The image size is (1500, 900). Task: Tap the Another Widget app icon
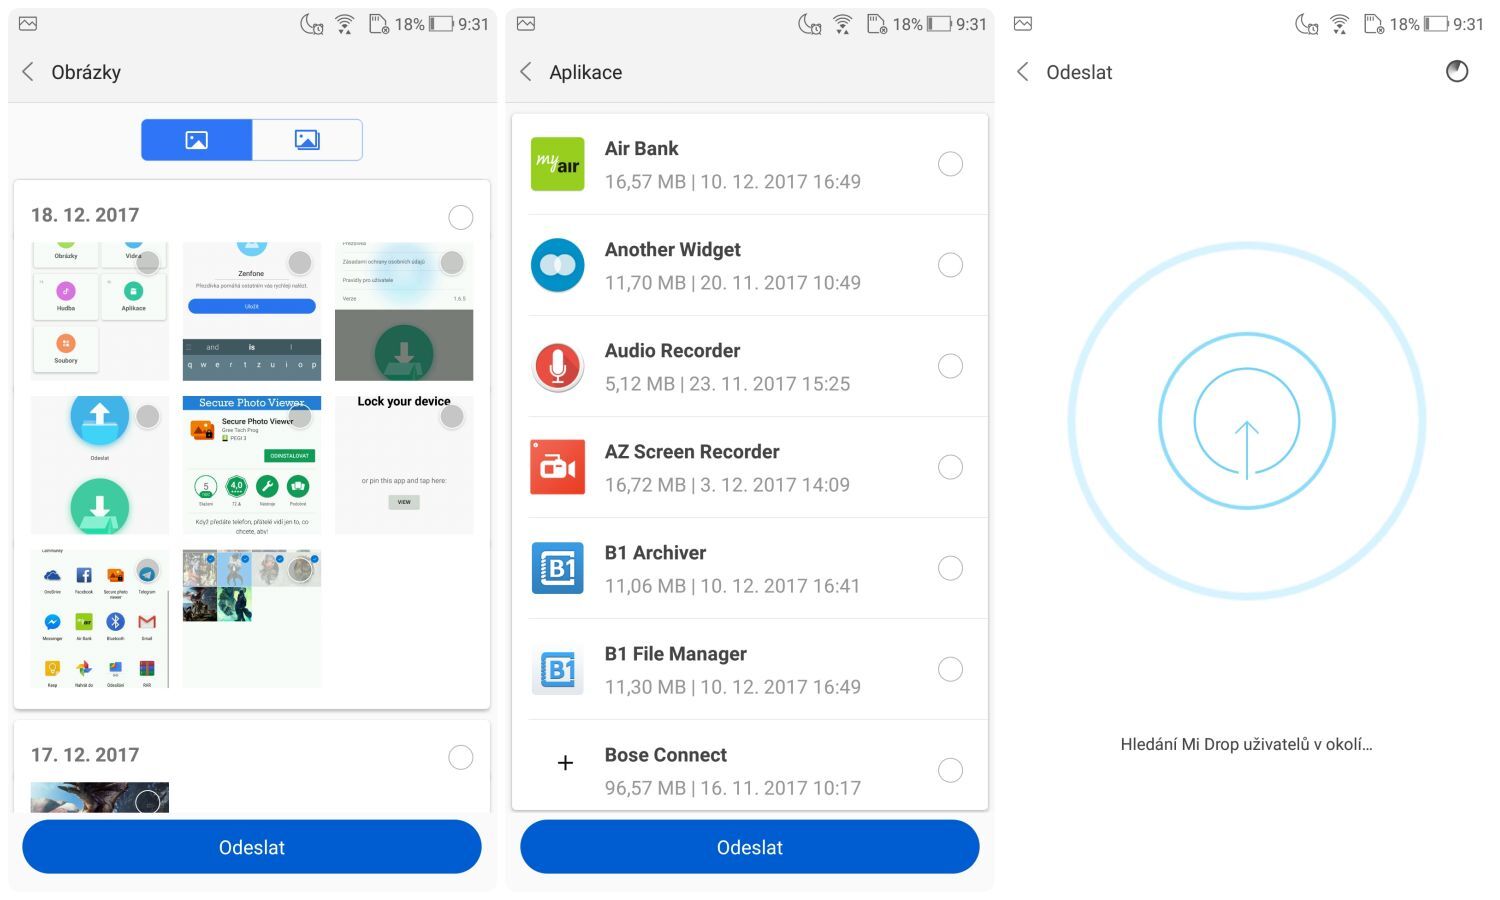pyautogui.click(x=557, y=265)
